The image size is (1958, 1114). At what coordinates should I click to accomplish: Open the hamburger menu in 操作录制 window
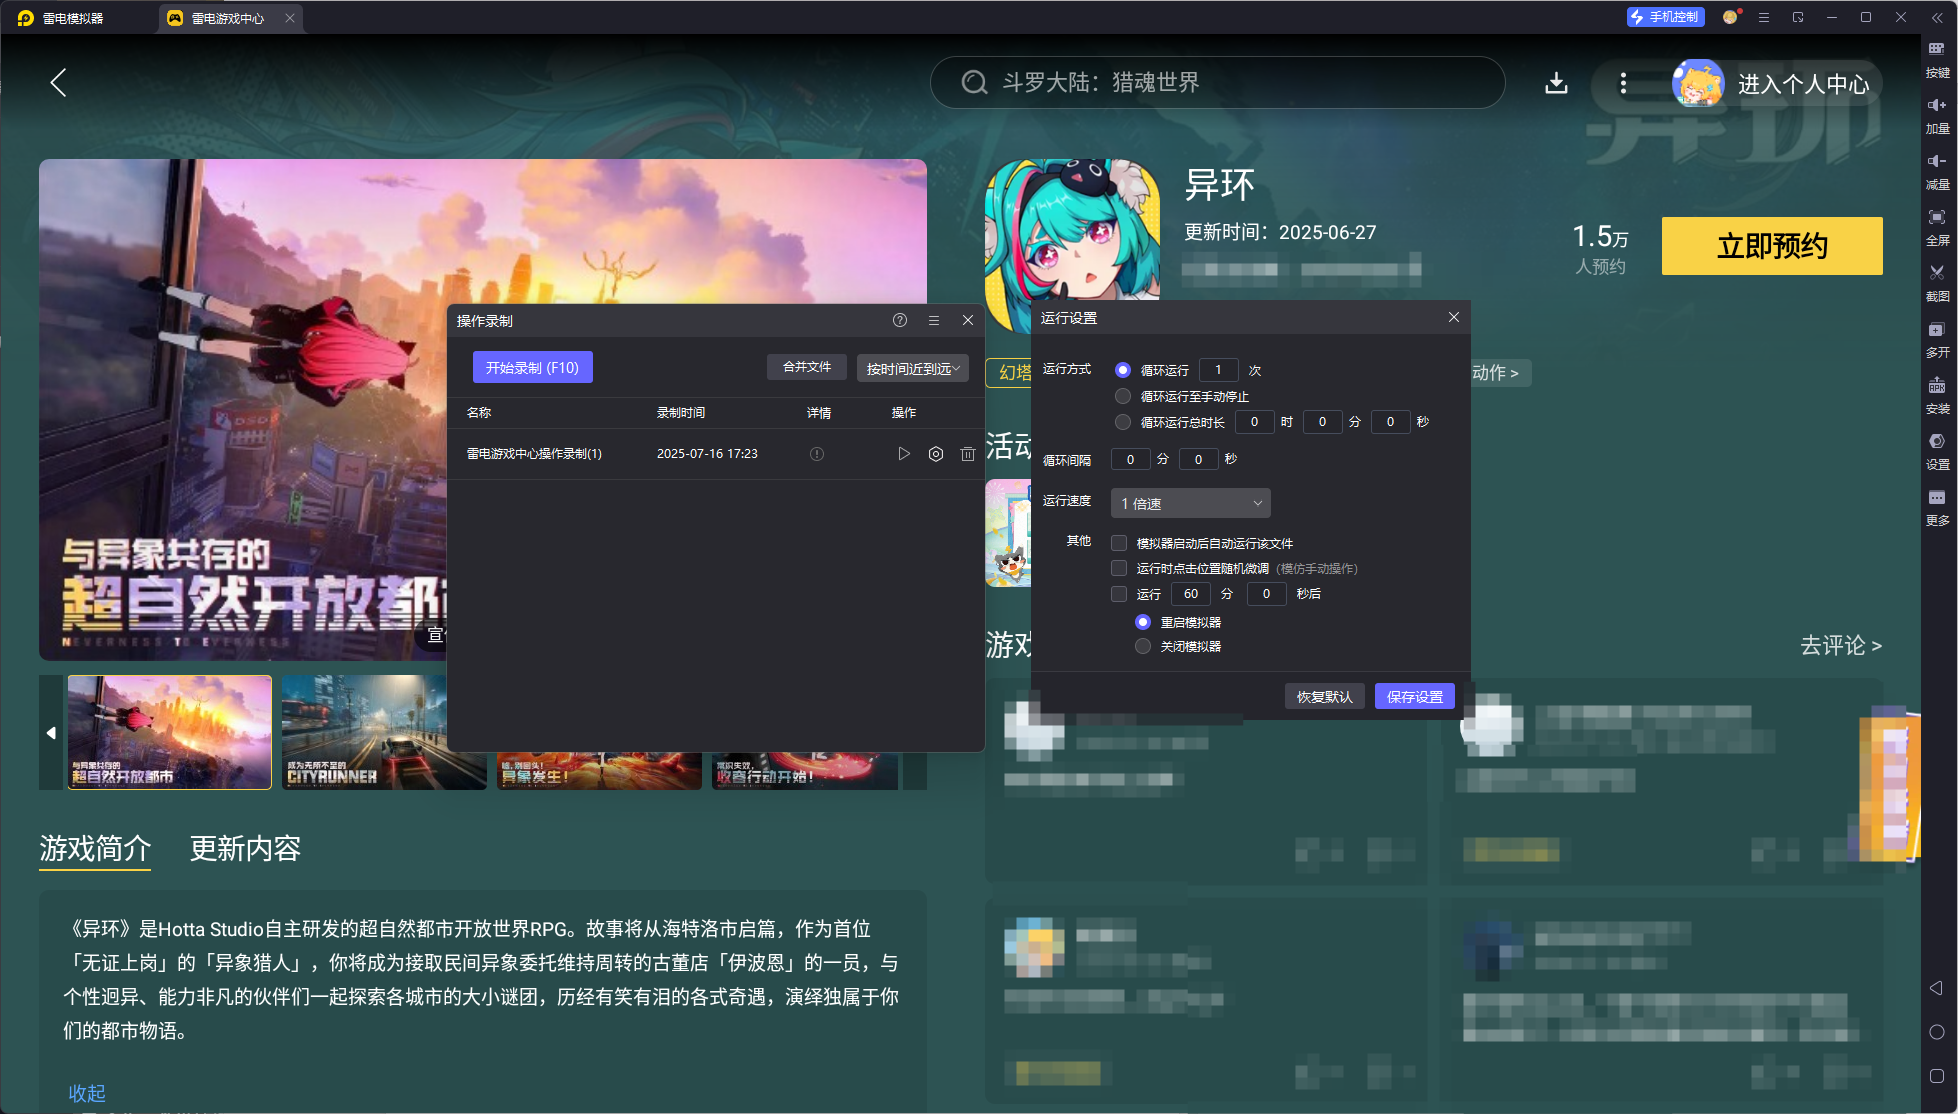pyautogui.click(x=934, y=320)
